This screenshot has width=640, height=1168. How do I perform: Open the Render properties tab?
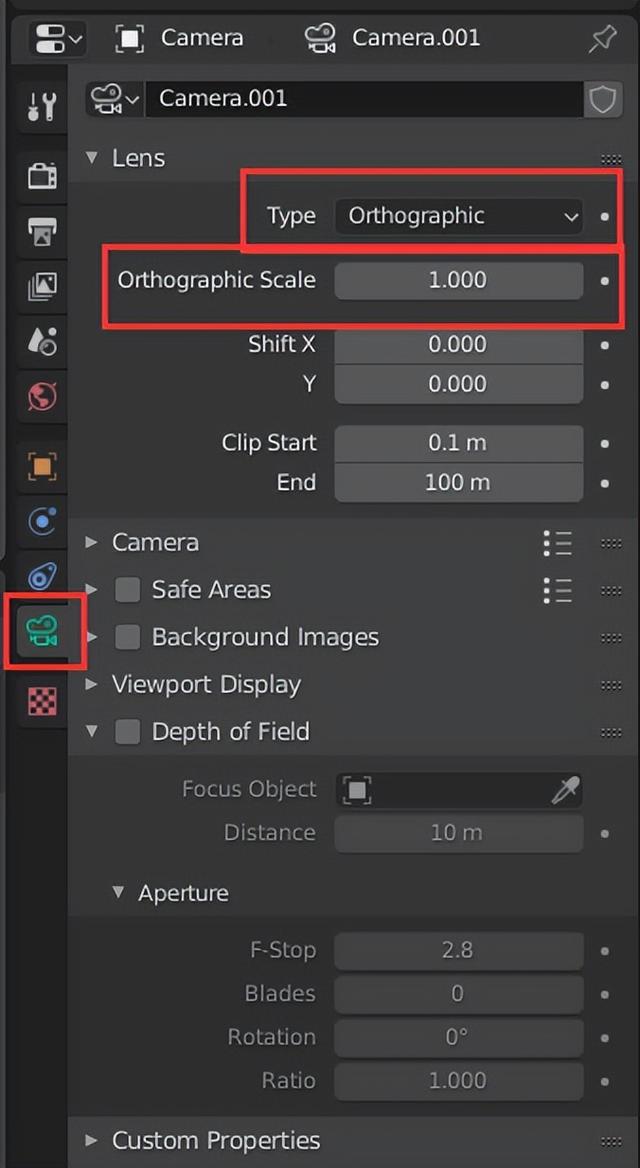42,176
